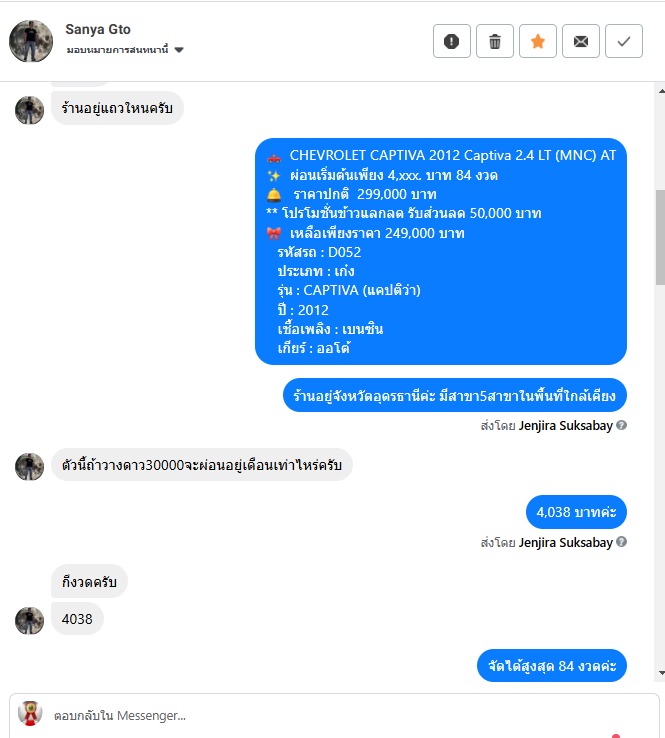Mark conversation as spam with exclamation icon
Screen dimensions: 665x738
[451, 41]
